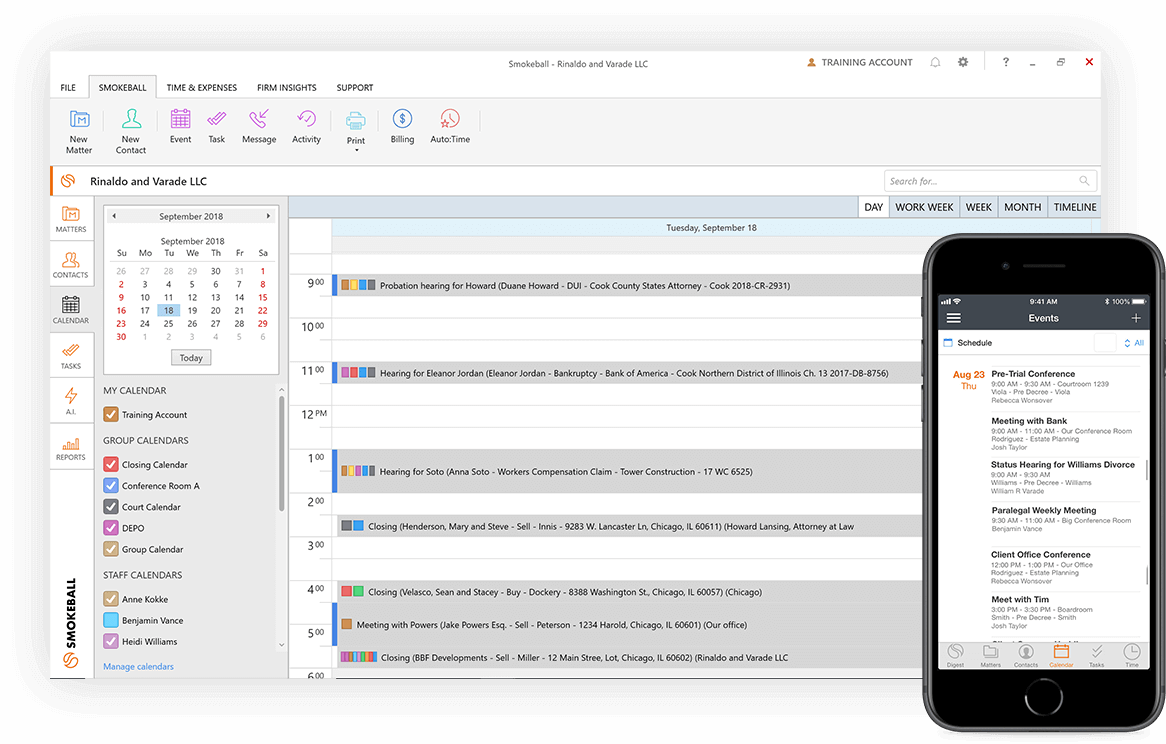
Task: Switch to TIMELINE view
Action: click(x=1075, y=207)
